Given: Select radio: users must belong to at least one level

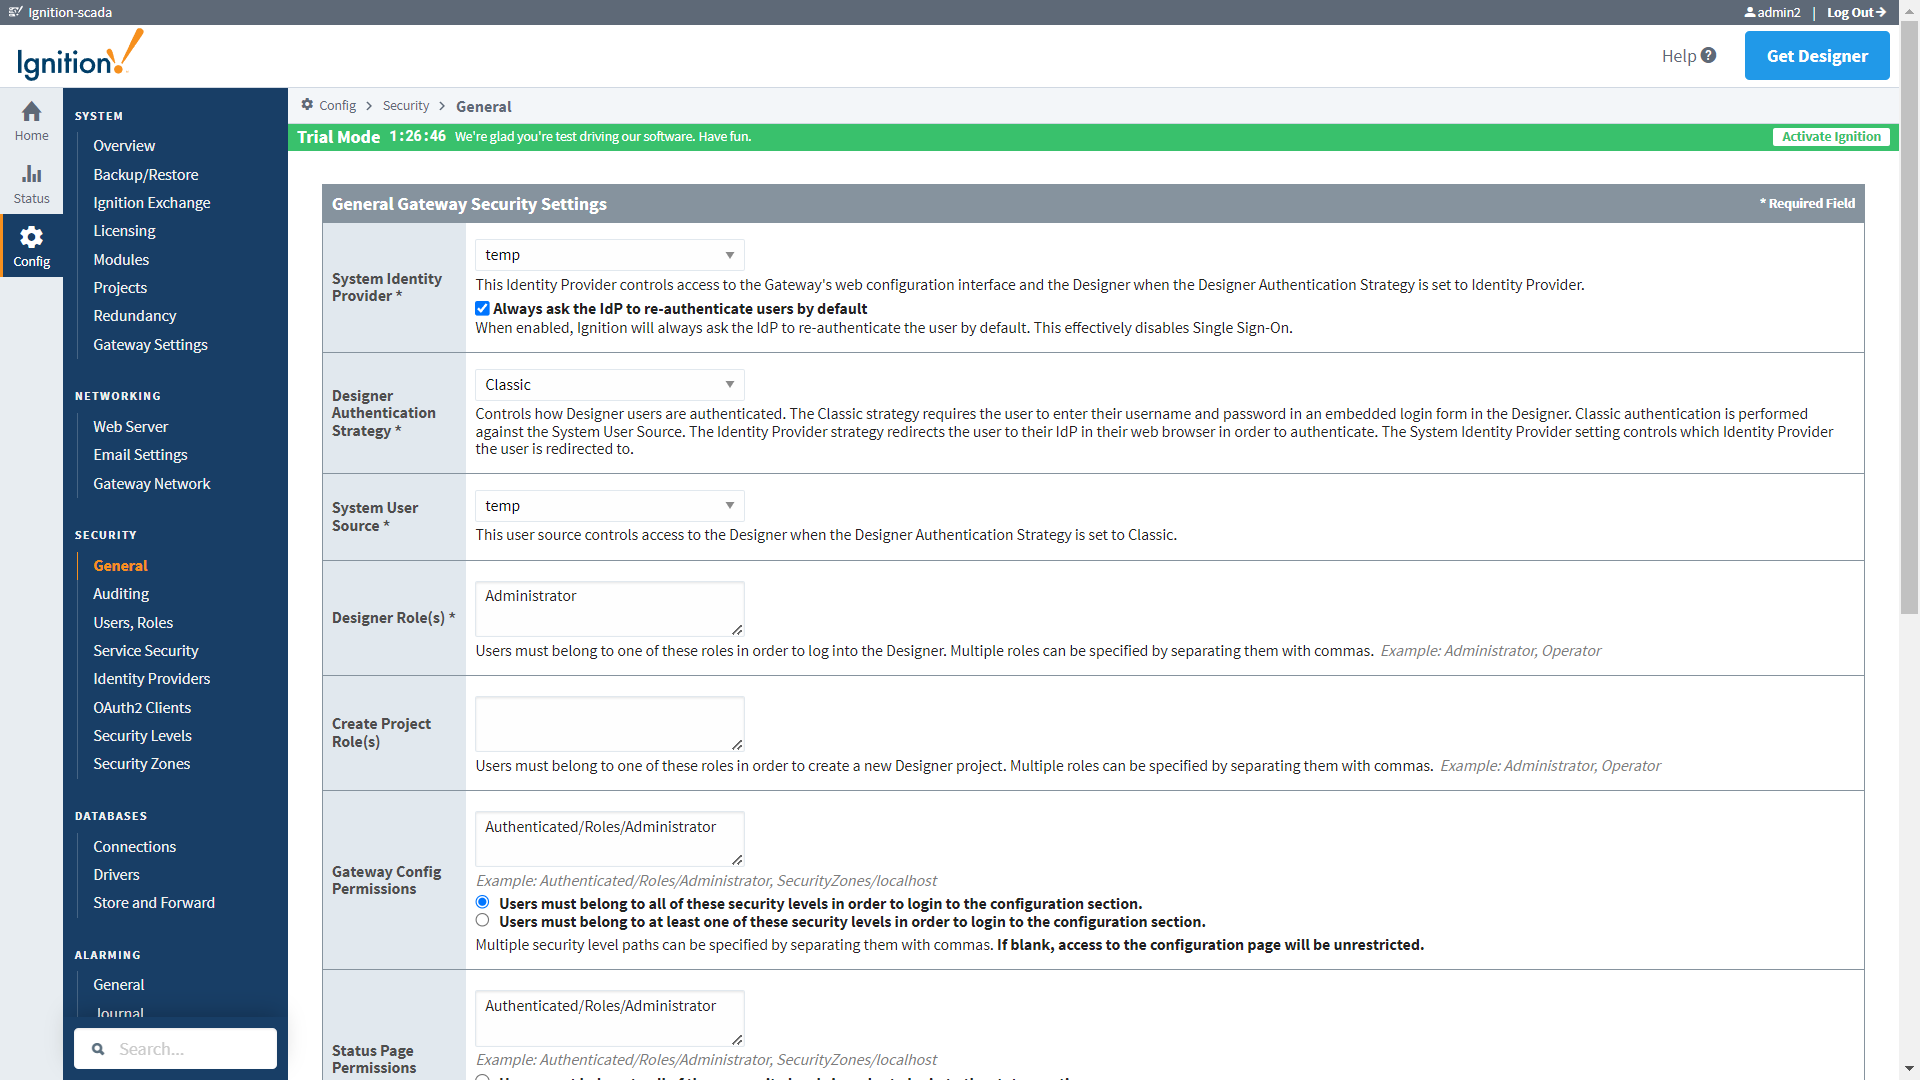Looking at the screenshot, I should click(x=482, y=920).
